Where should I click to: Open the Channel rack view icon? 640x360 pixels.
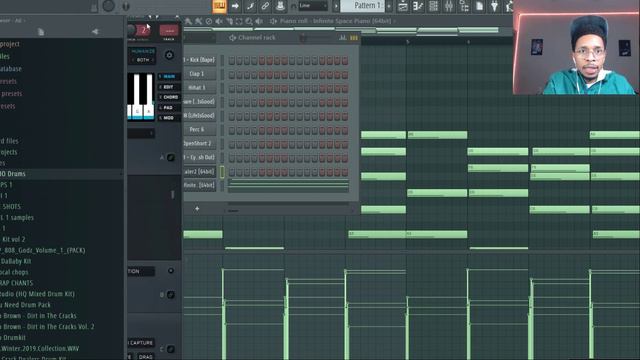(433, 6)
